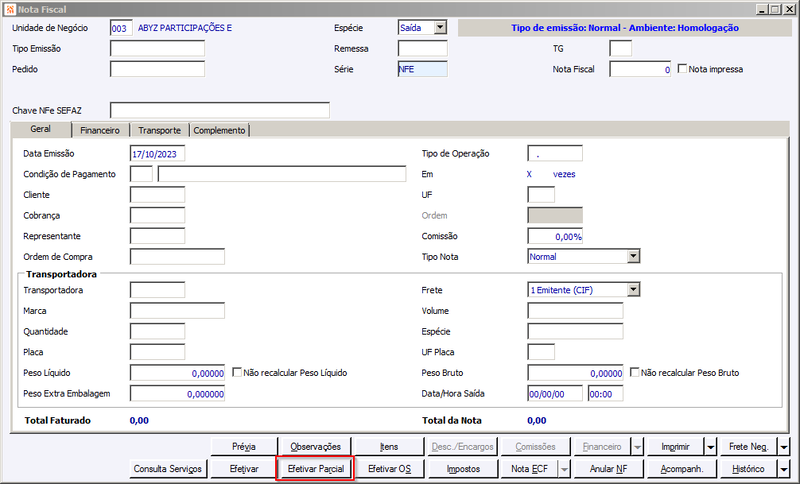Expand the Tipo Nota dropdown
Viewport: 800px width, 484px height.
[x=633, y=256]
